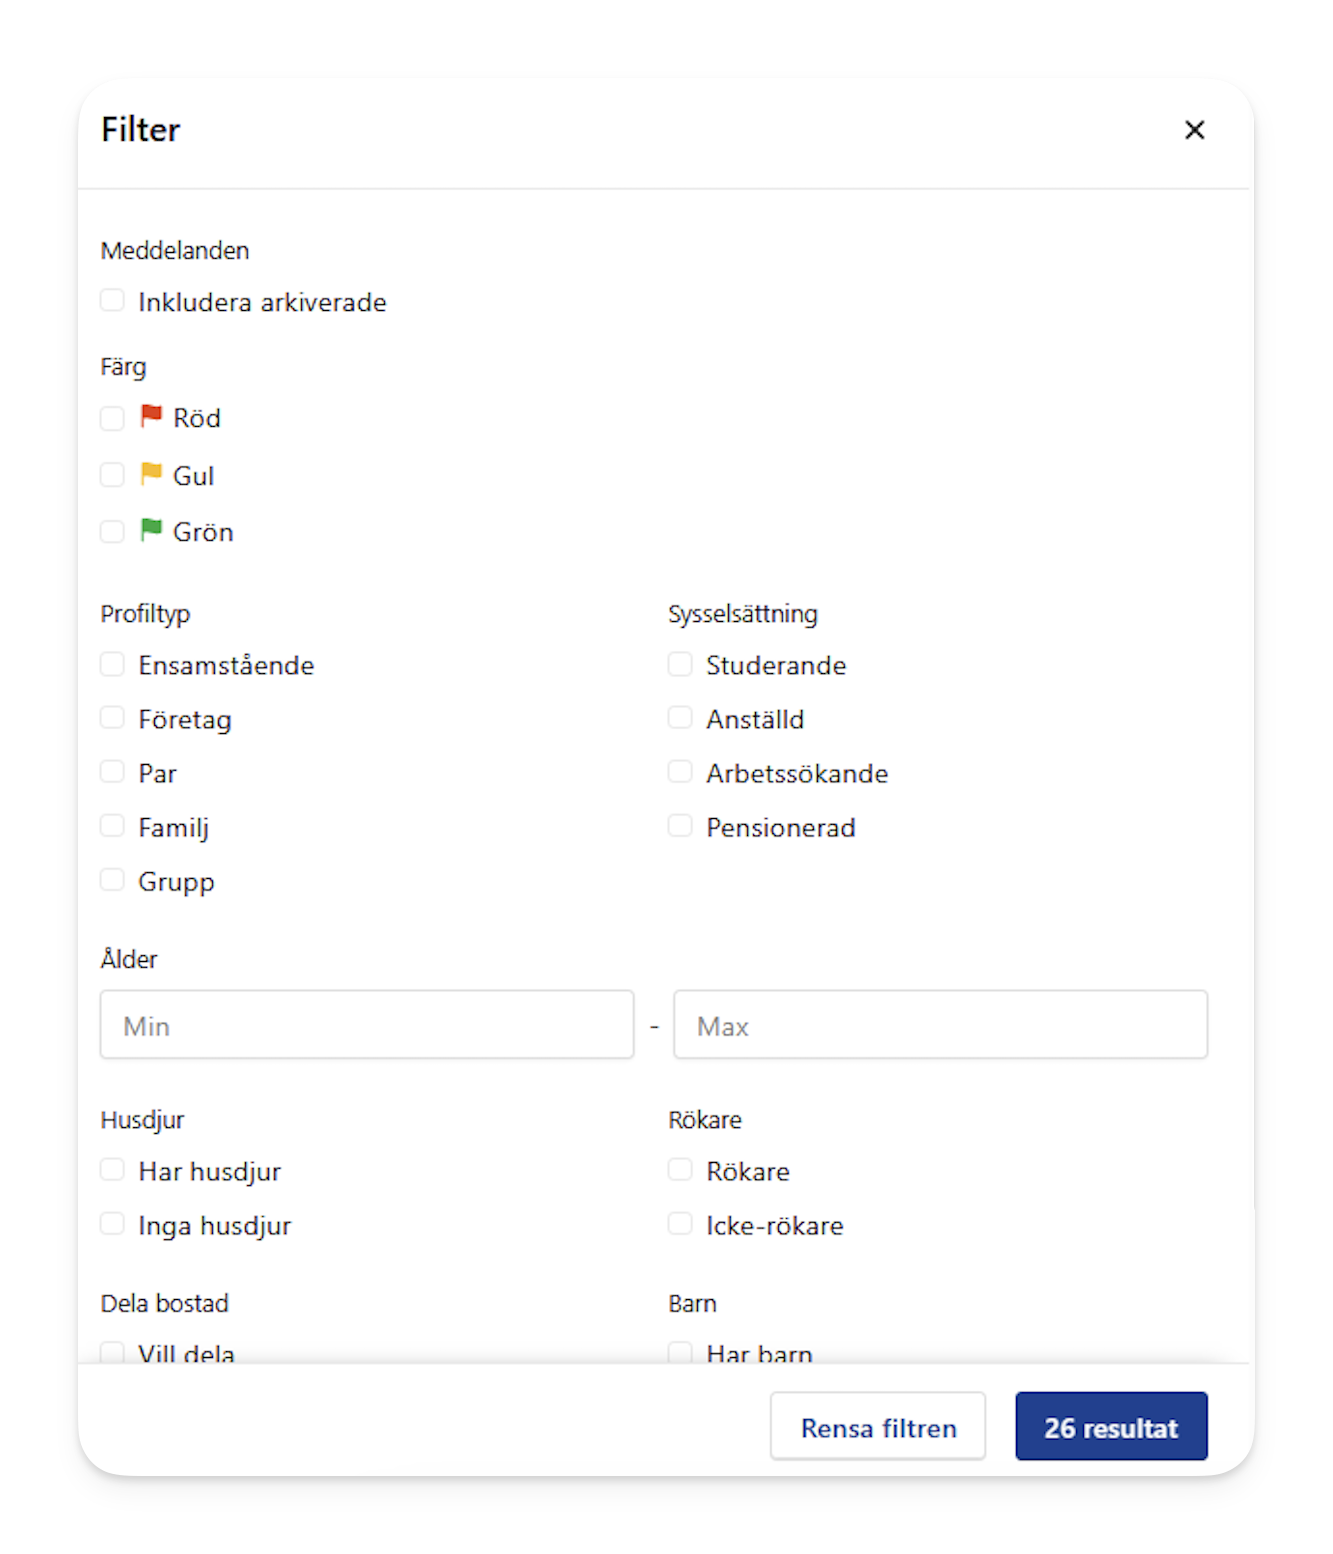Click the Filter dialog title
Image resolution: width=1333 pixels, height=1554 pixels.
[140, 130]
